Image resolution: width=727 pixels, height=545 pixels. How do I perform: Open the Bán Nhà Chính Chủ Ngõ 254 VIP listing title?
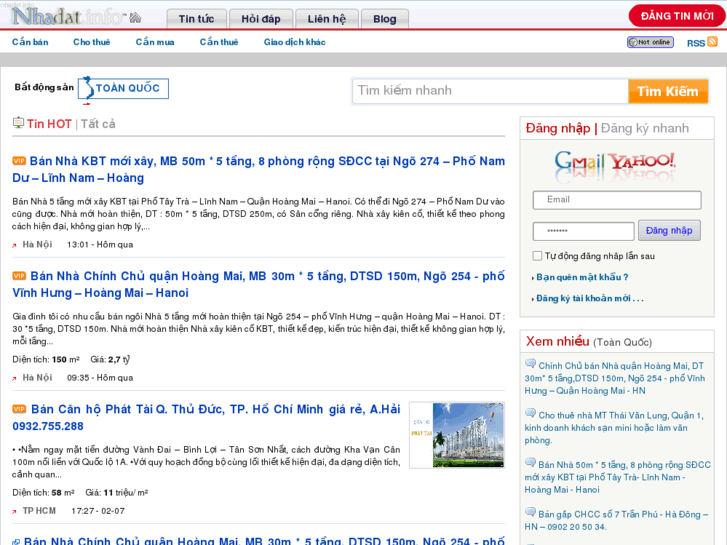(259, 284)
